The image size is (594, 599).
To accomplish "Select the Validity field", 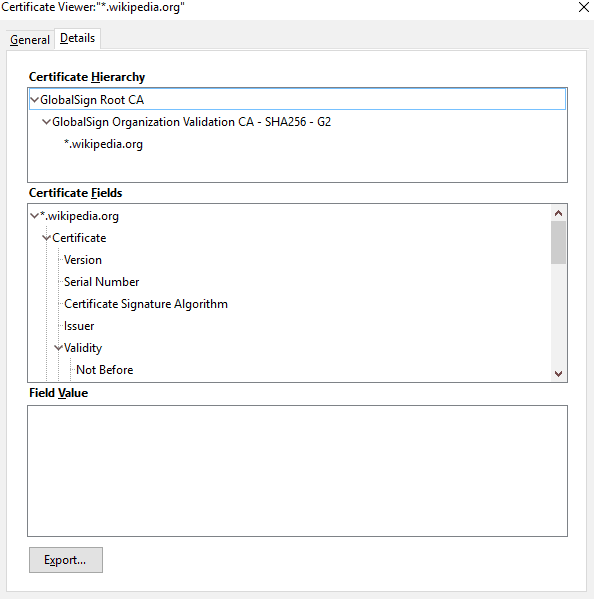I will click(x=83, y=348).
